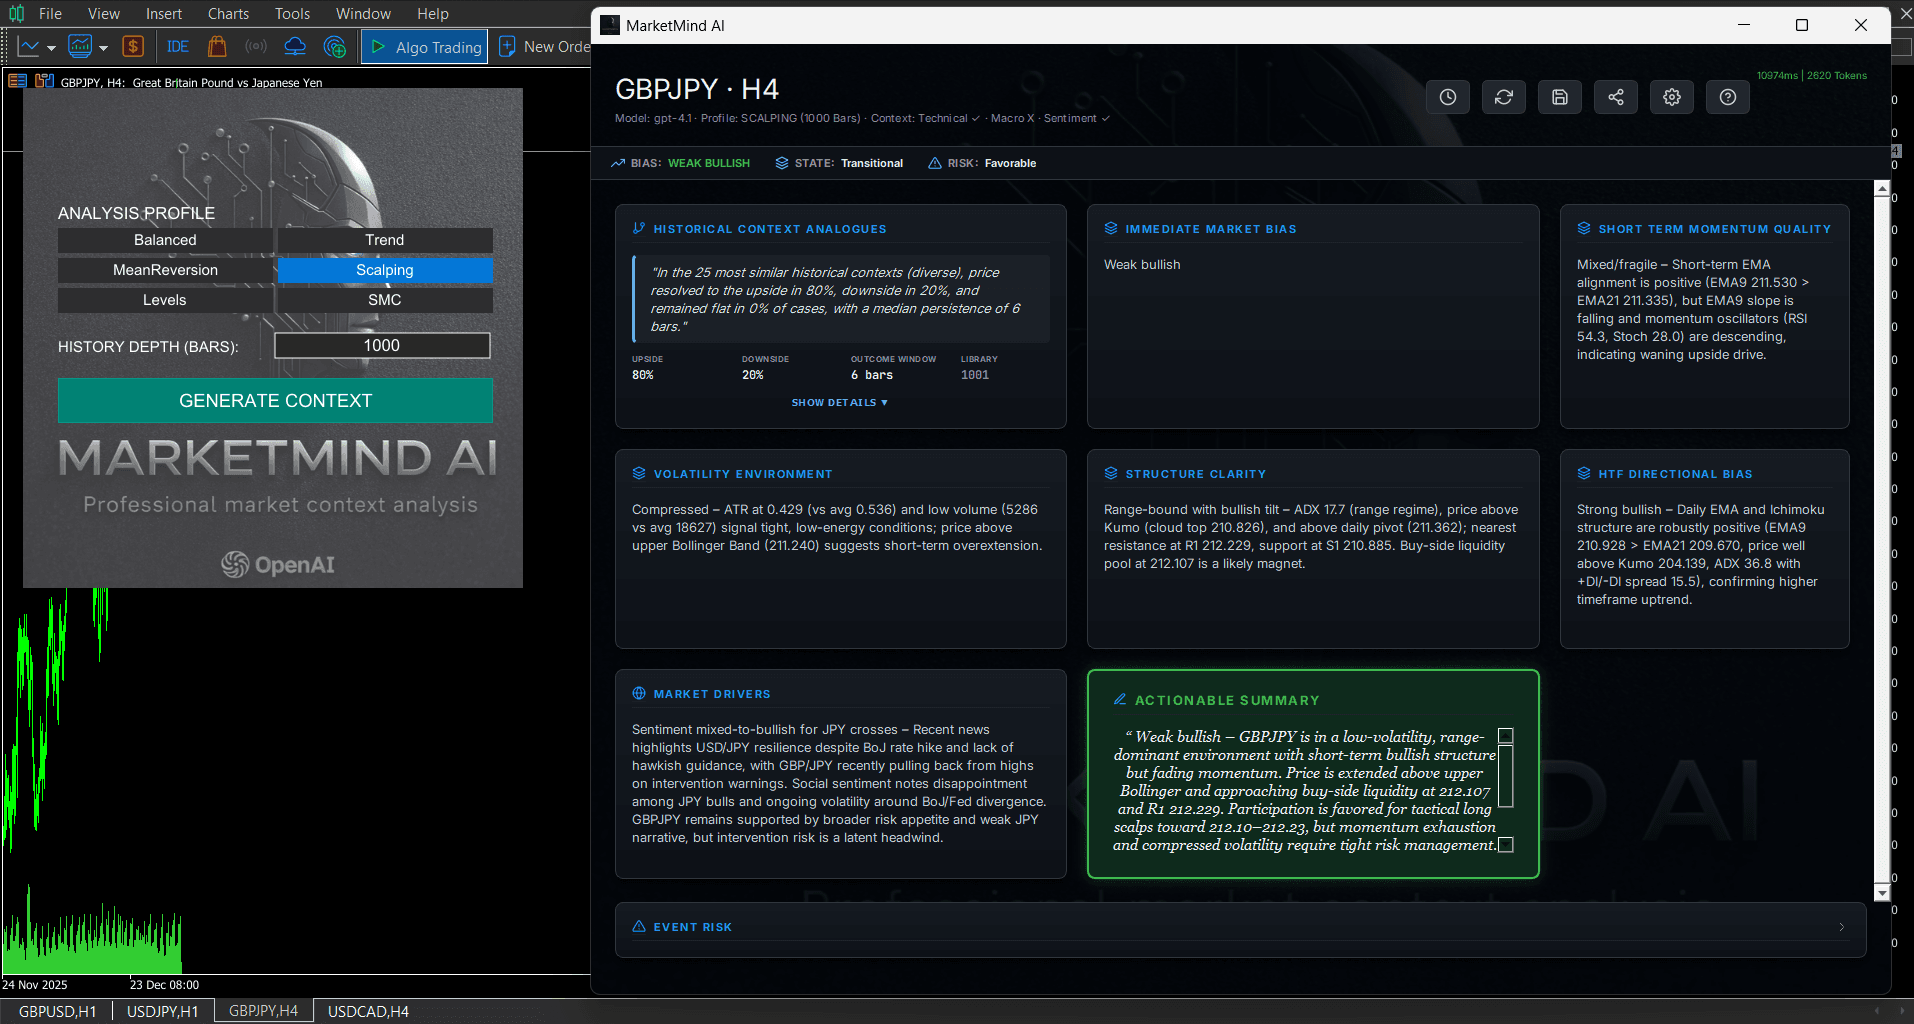Select the Scalping analysis profile
Screen dimensions: 1914x1024
click(385, 270)
